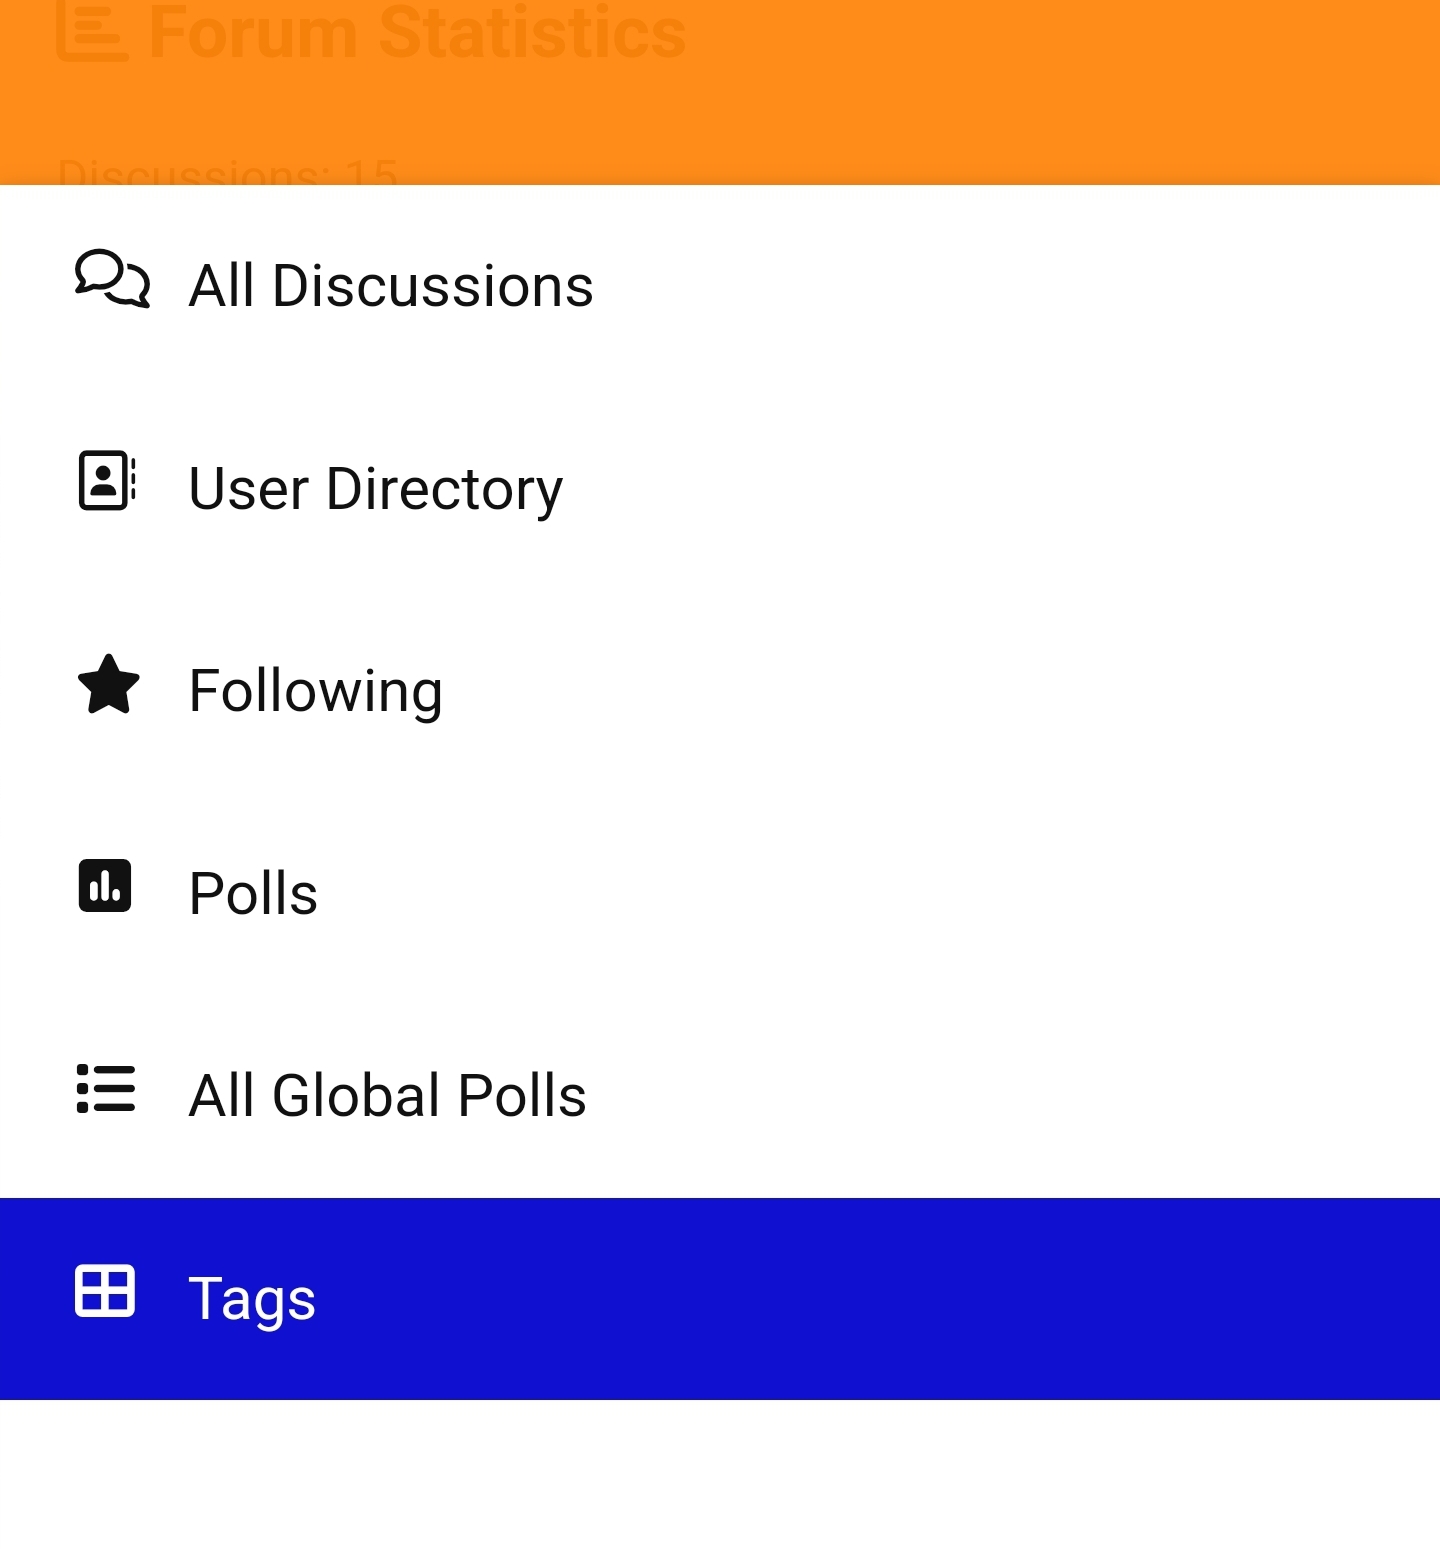Select Following from the menu

coord(315,691)
